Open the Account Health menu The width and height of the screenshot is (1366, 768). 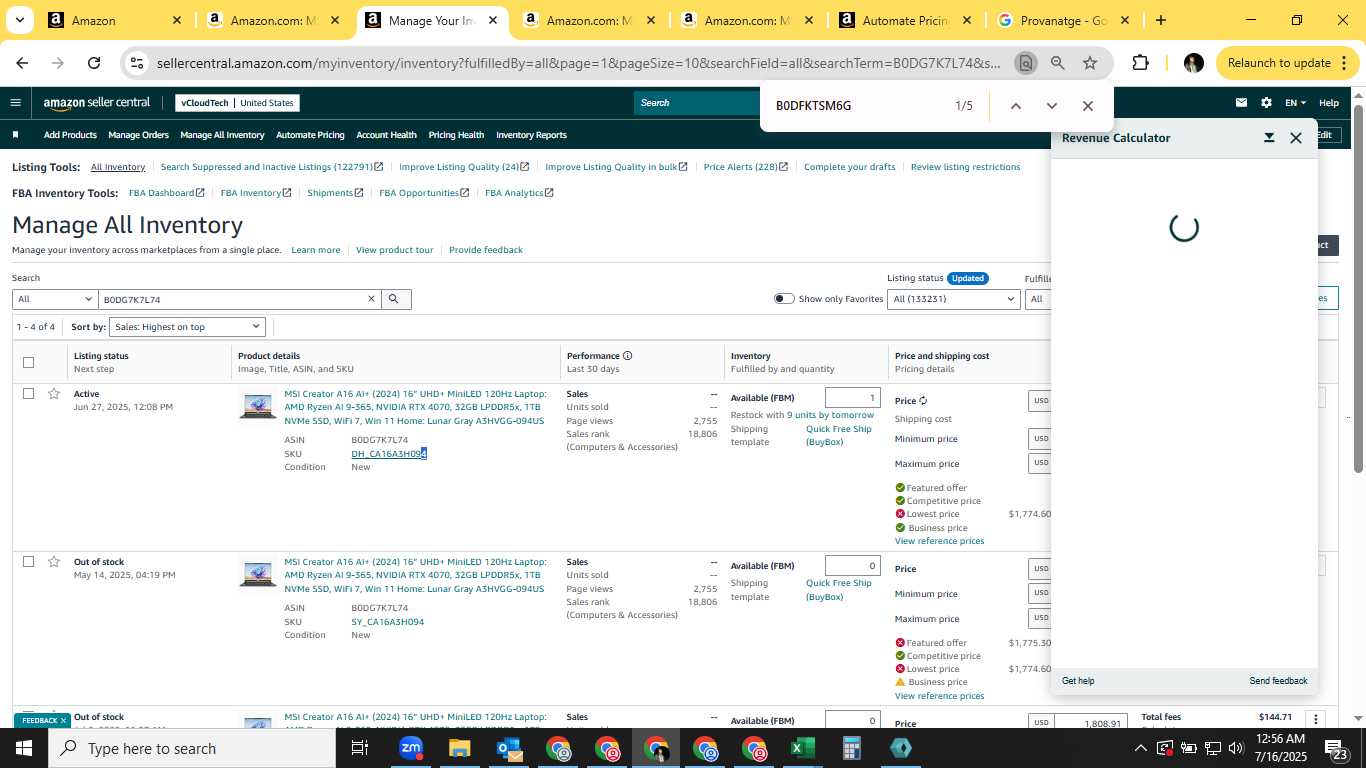coord(386,135)
